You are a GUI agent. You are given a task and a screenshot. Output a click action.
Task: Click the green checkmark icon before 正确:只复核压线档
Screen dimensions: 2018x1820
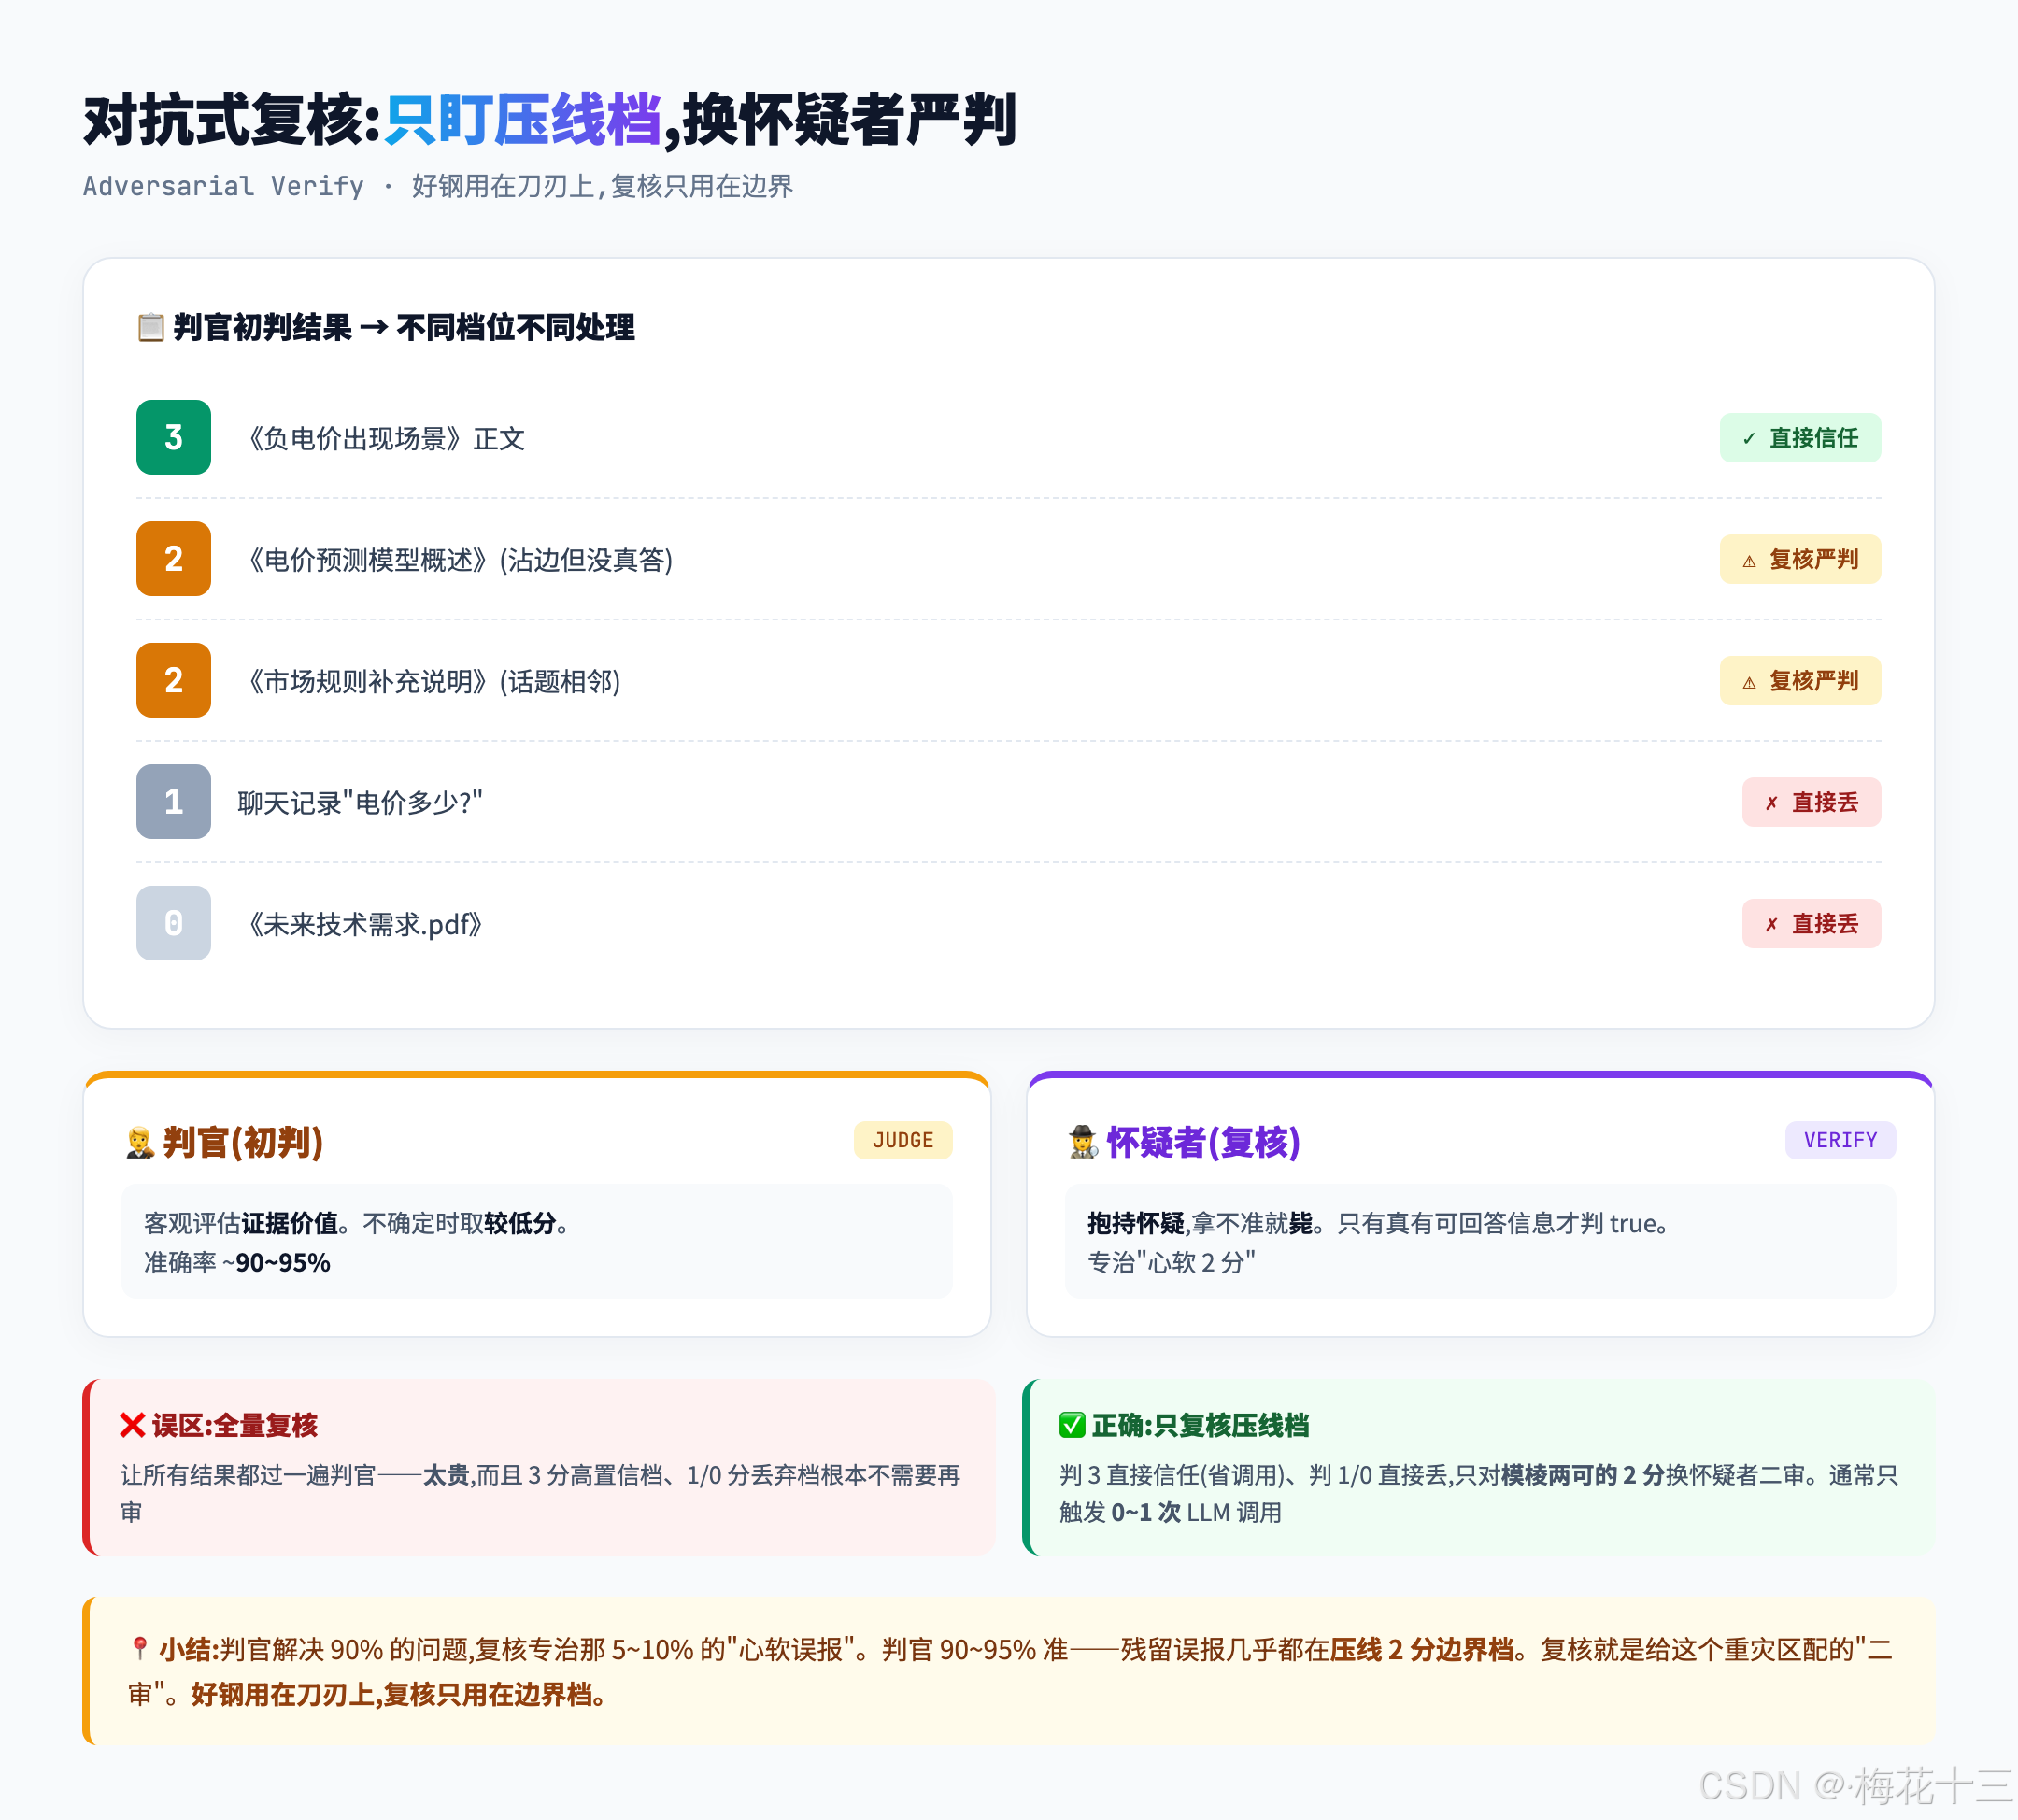pos(1072,1425)
